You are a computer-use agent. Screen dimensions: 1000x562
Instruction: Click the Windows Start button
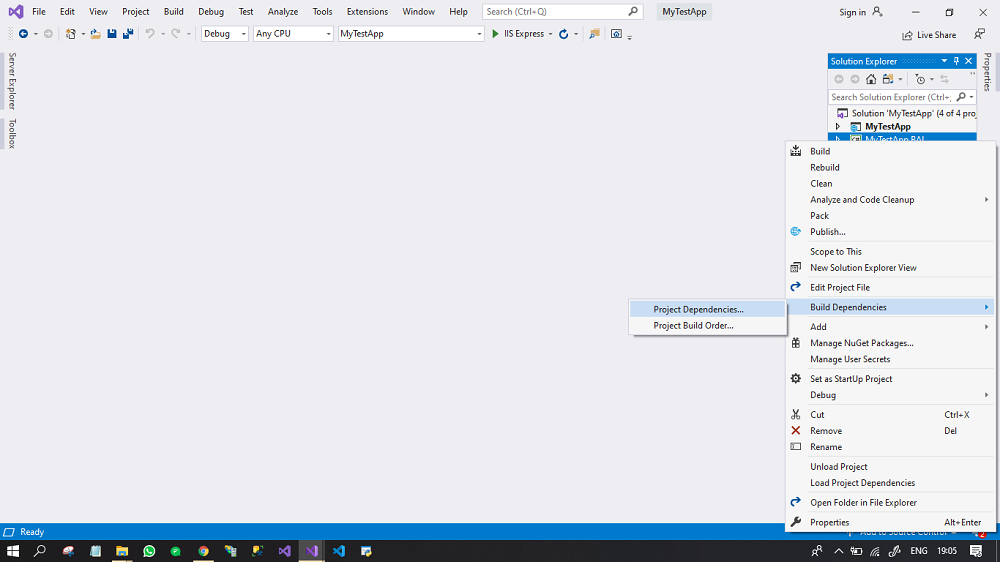[x=13, y=551]
